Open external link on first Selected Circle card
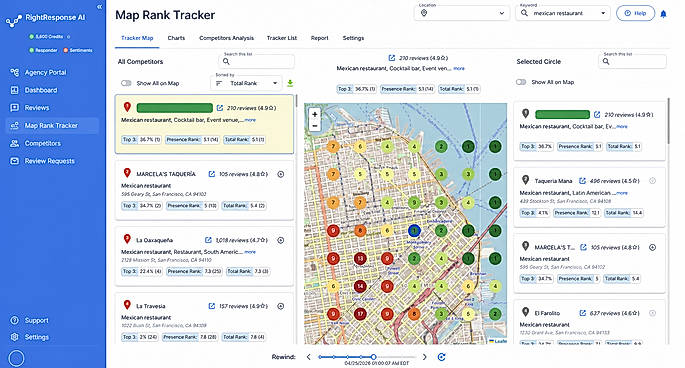The height and width of the screenshot is (368, 685). tap(597, 115)
